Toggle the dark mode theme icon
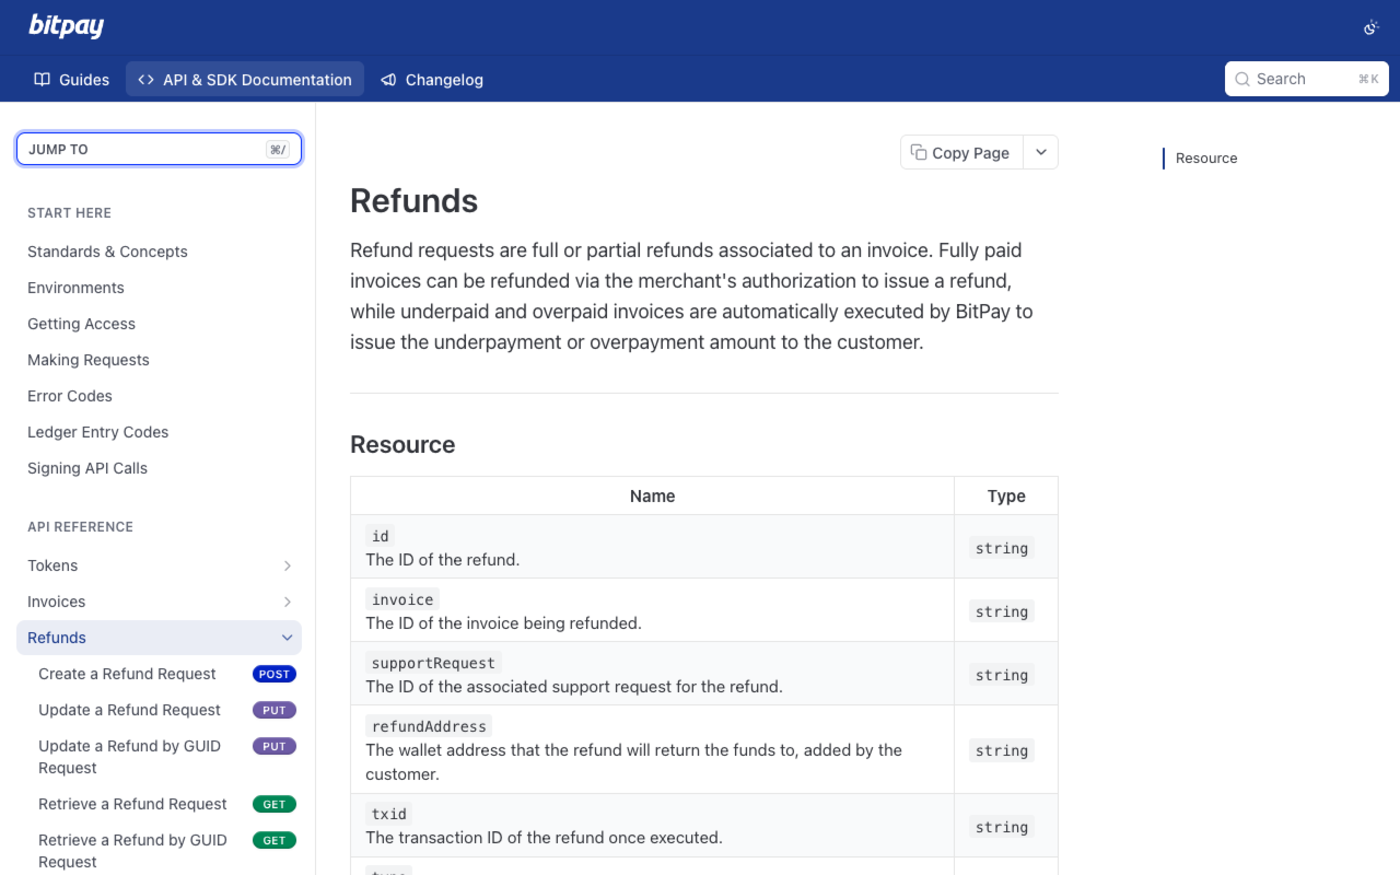 click(x=1371, y=27)
